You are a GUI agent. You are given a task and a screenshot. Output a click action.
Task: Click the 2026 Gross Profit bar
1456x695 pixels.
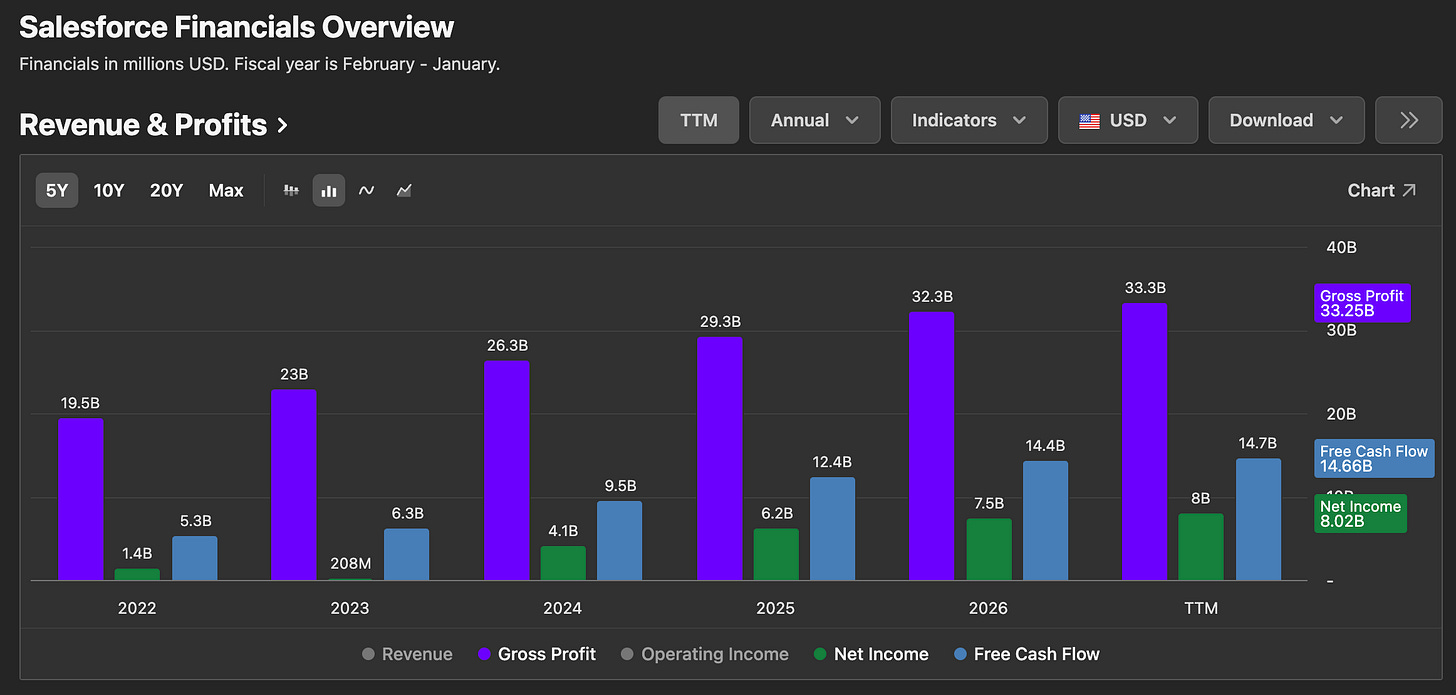[x=931, y=446]
